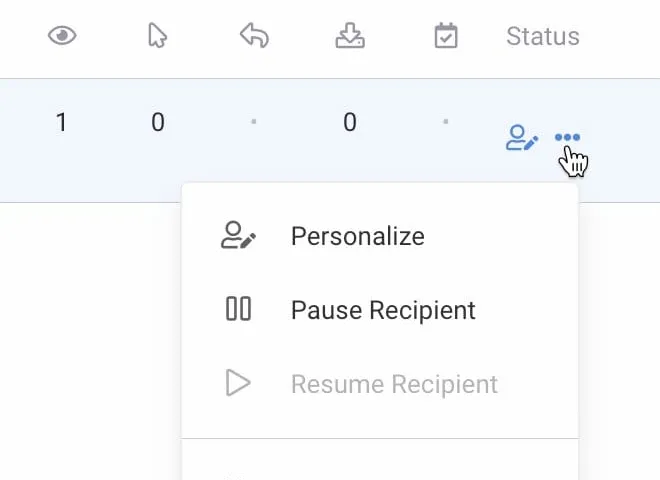Click the dot value under the calendar icon

tap(446, 122)
